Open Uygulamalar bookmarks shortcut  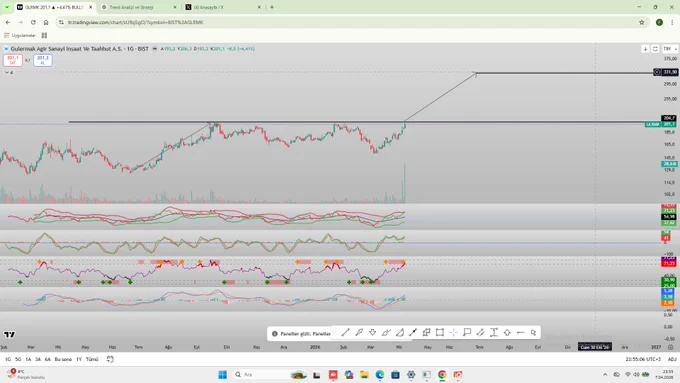[20, 35]
